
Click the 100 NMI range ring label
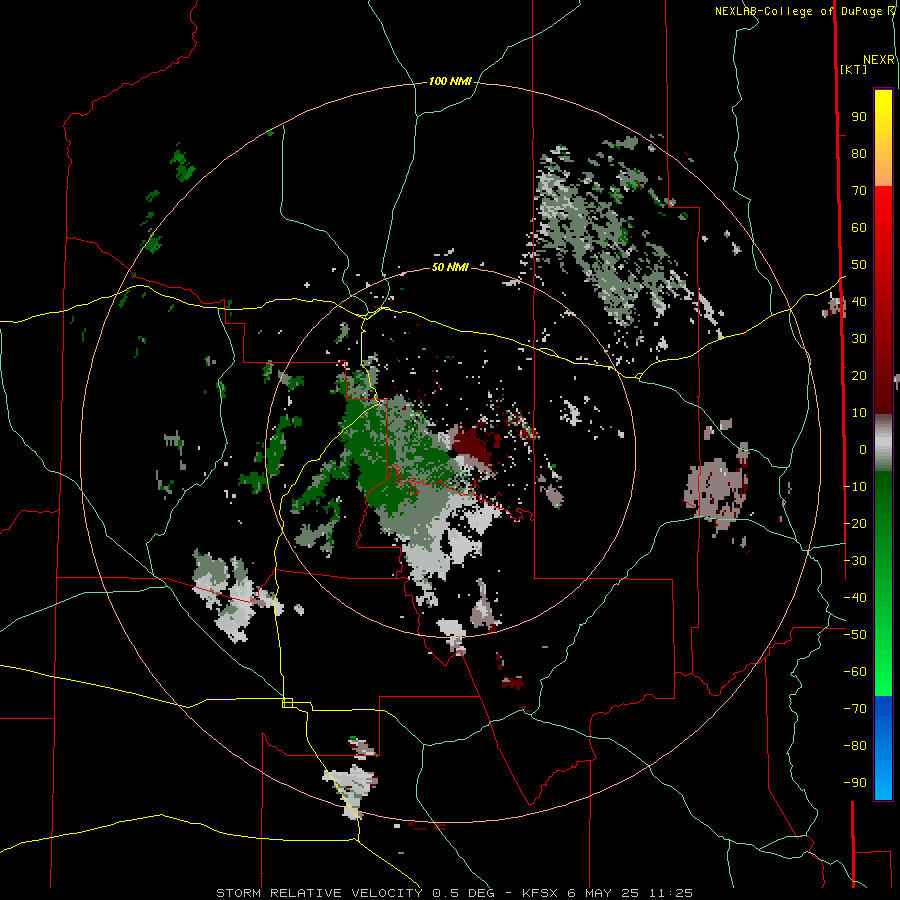[x=450, y=82]
